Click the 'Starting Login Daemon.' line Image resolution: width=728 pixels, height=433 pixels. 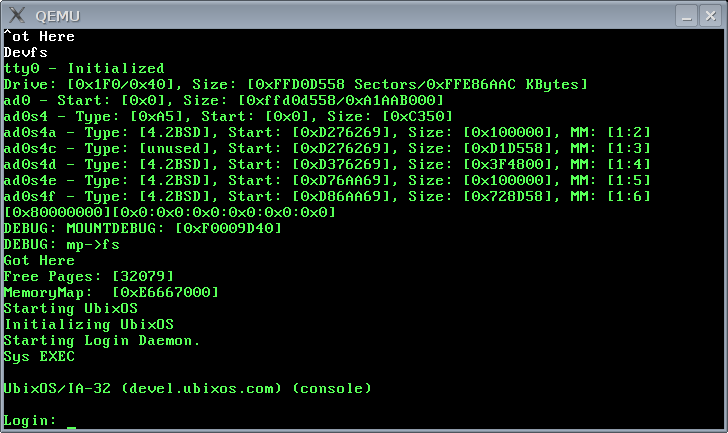point(102,340)
